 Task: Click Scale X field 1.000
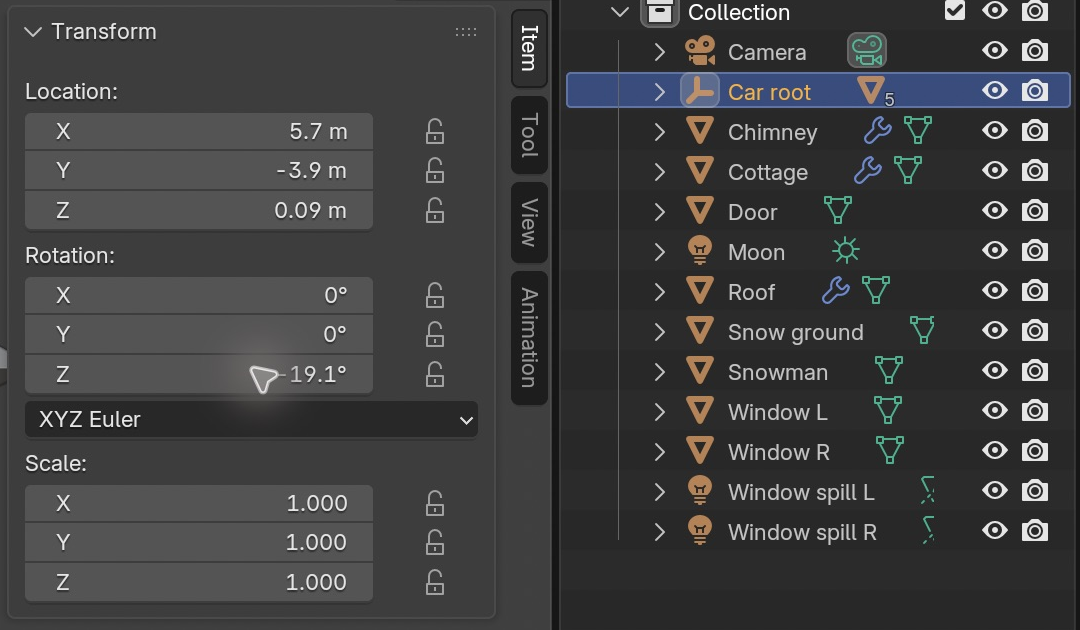(x=199, y=503)
